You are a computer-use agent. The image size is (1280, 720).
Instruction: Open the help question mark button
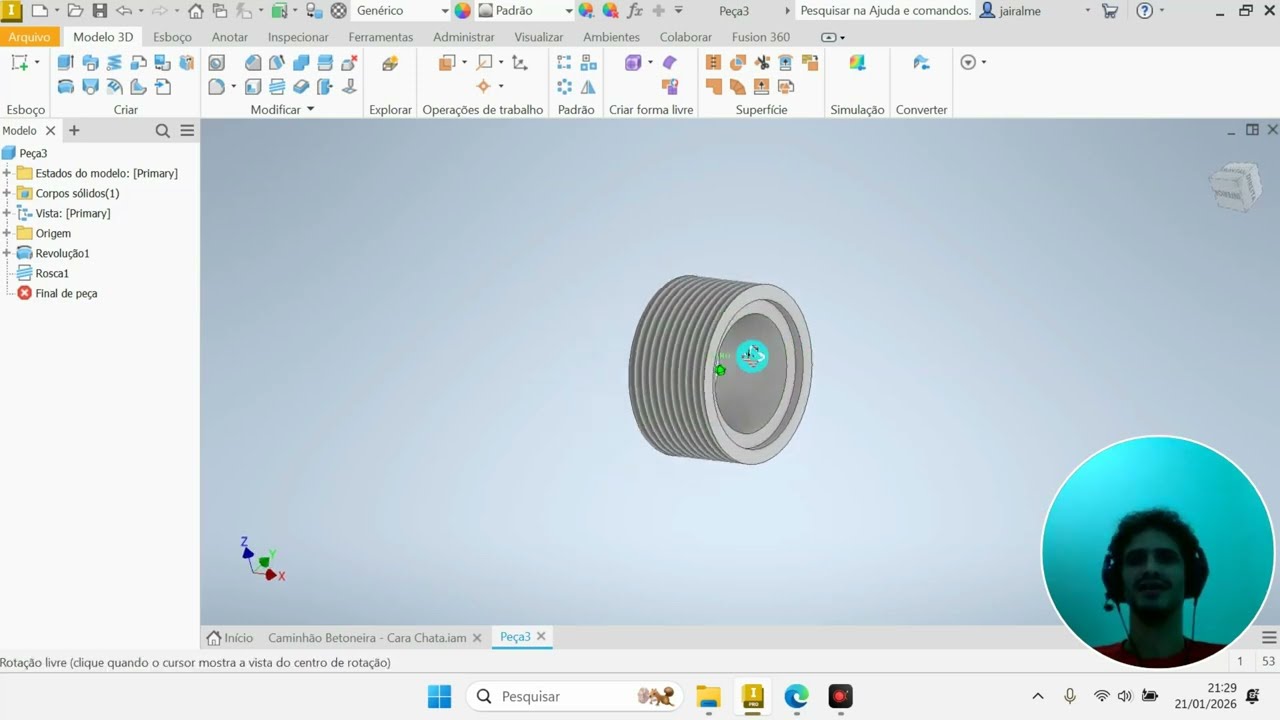coord(1145,11)
